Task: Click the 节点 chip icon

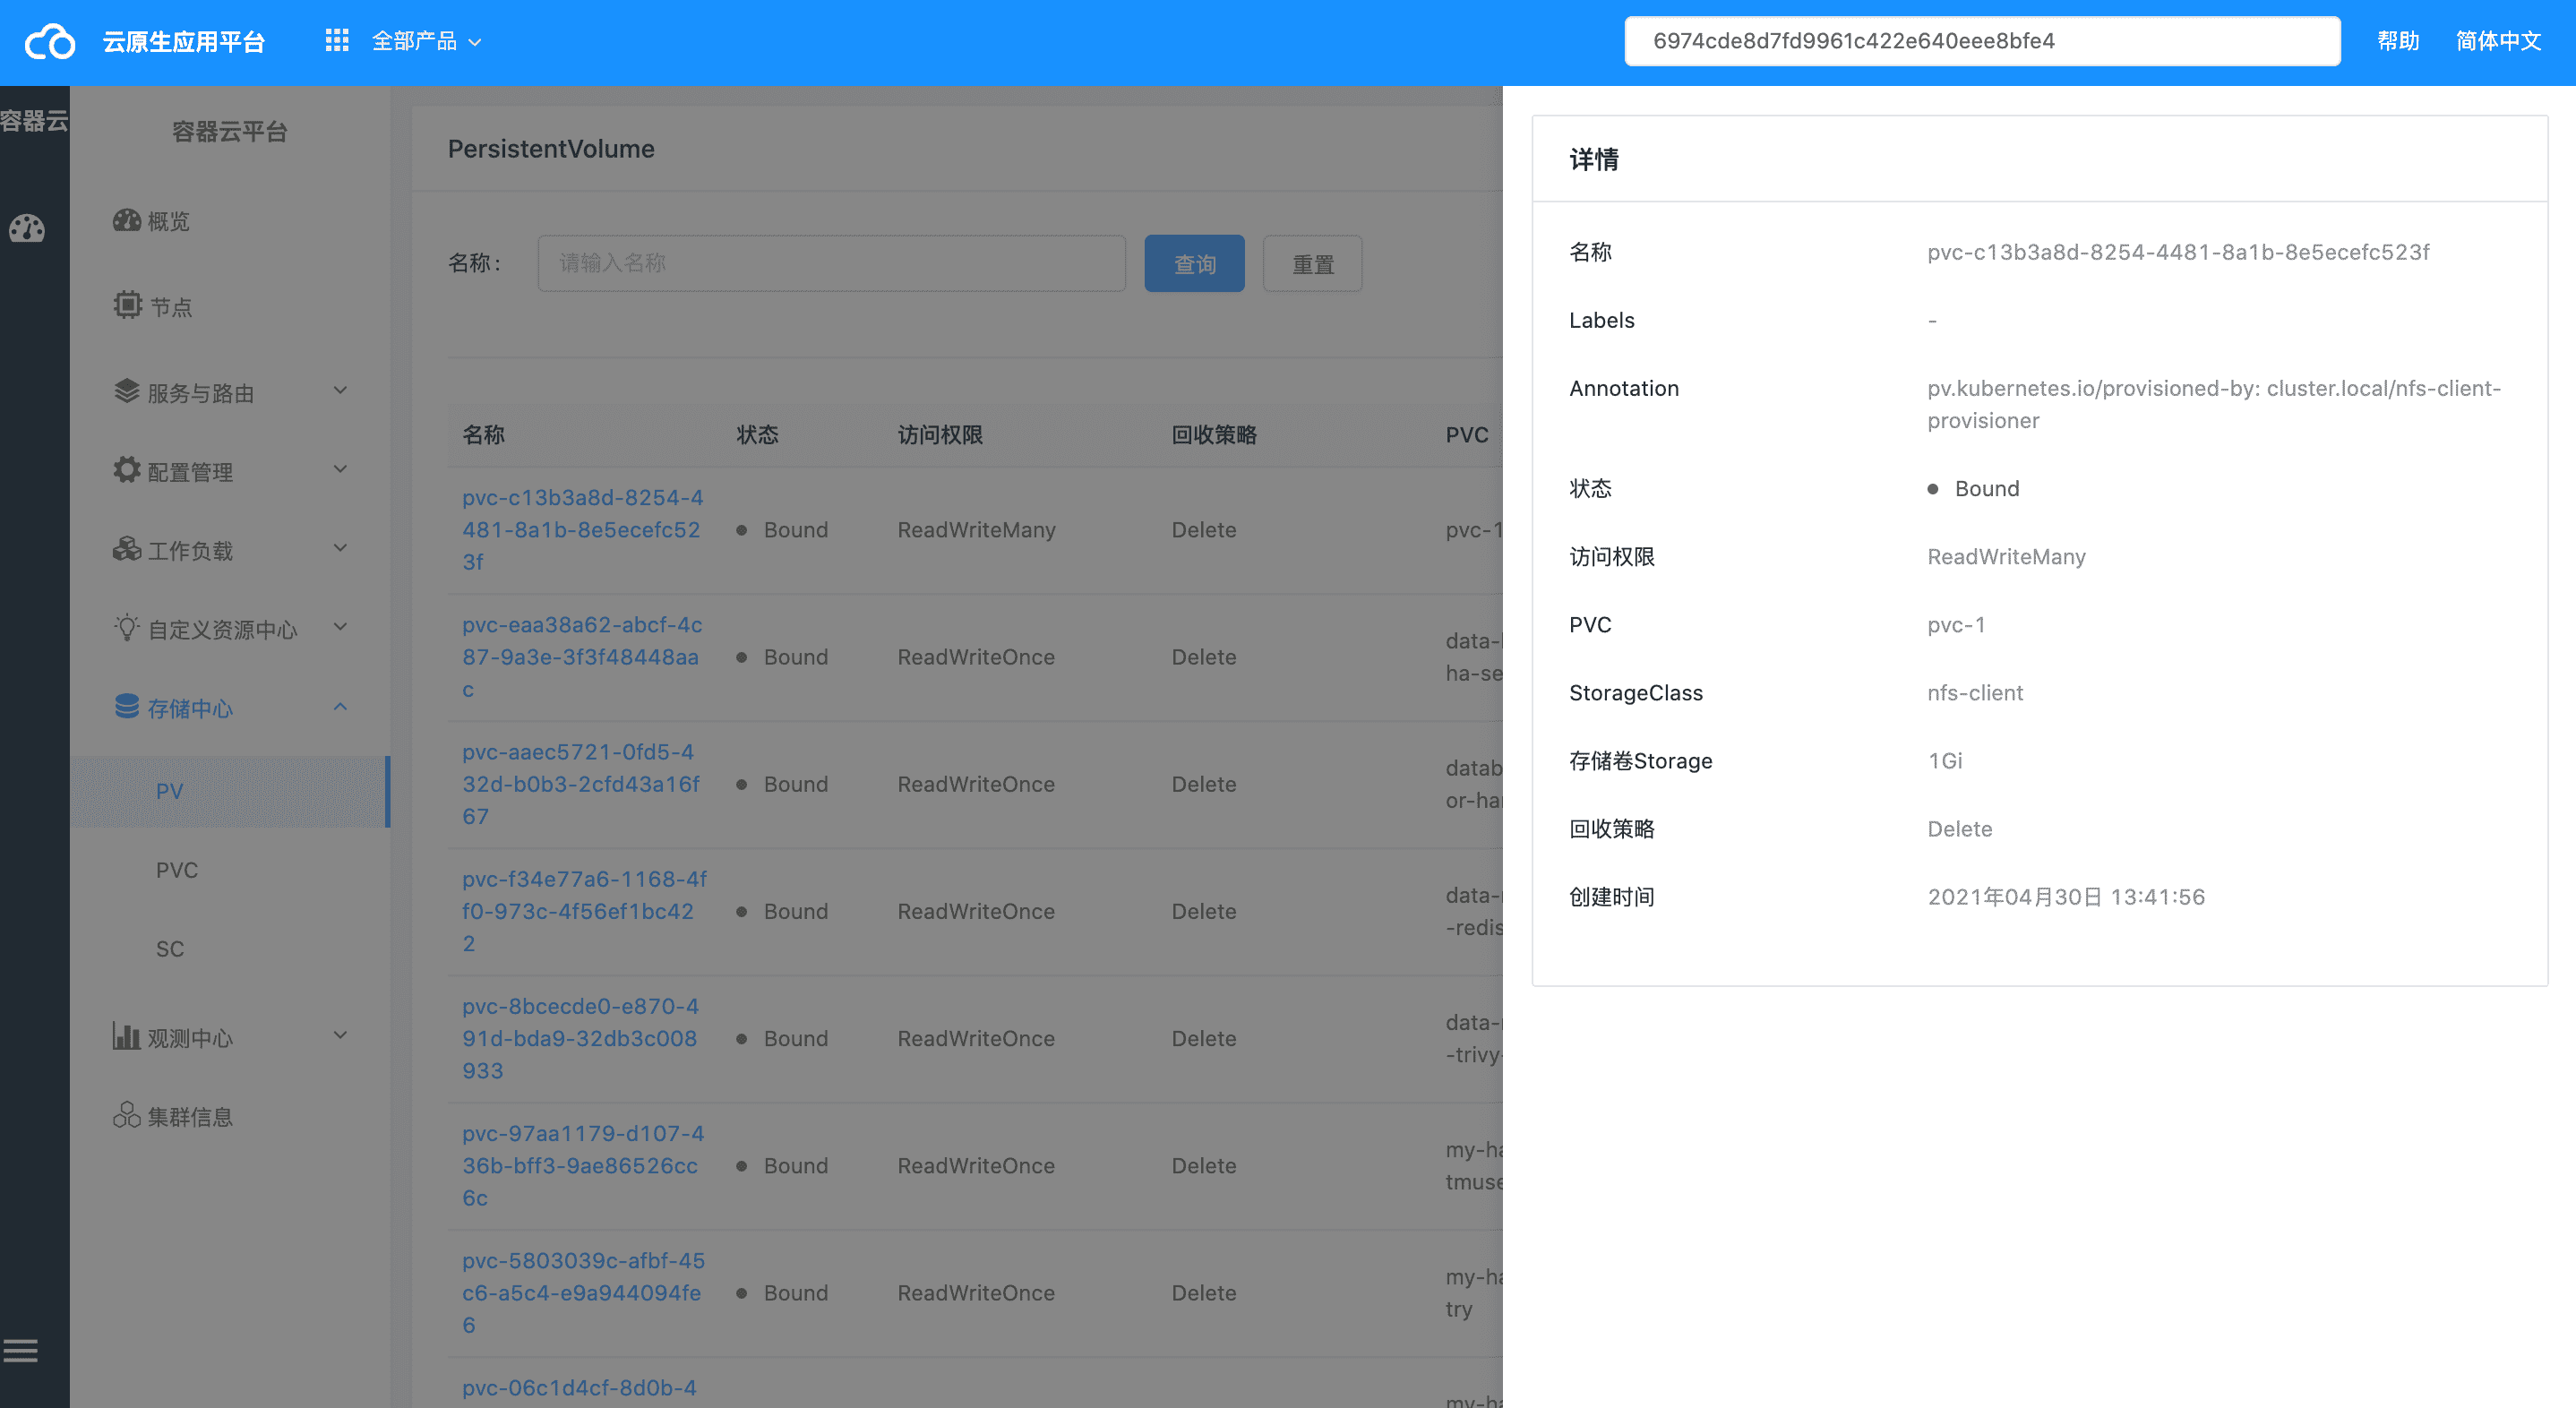Action: 128,305
